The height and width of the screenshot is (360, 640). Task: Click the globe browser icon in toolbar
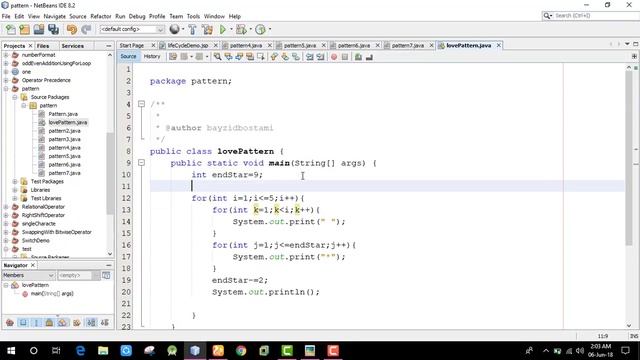coord(174,29)
